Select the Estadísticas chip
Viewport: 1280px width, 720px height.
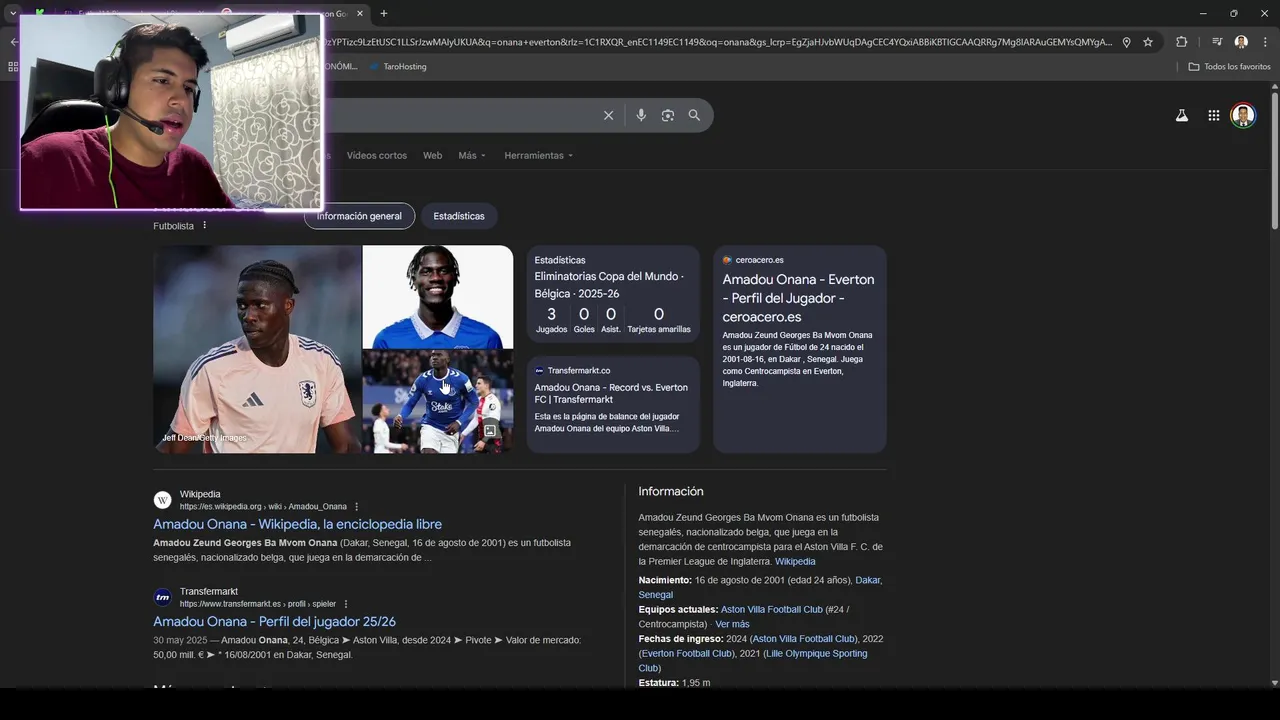[x=459, y=216]
